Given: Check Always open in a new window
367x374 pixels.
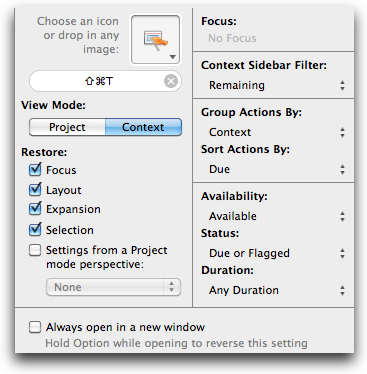Looking at the screenshot, I should pyautogui.click(x=35, y=327).
